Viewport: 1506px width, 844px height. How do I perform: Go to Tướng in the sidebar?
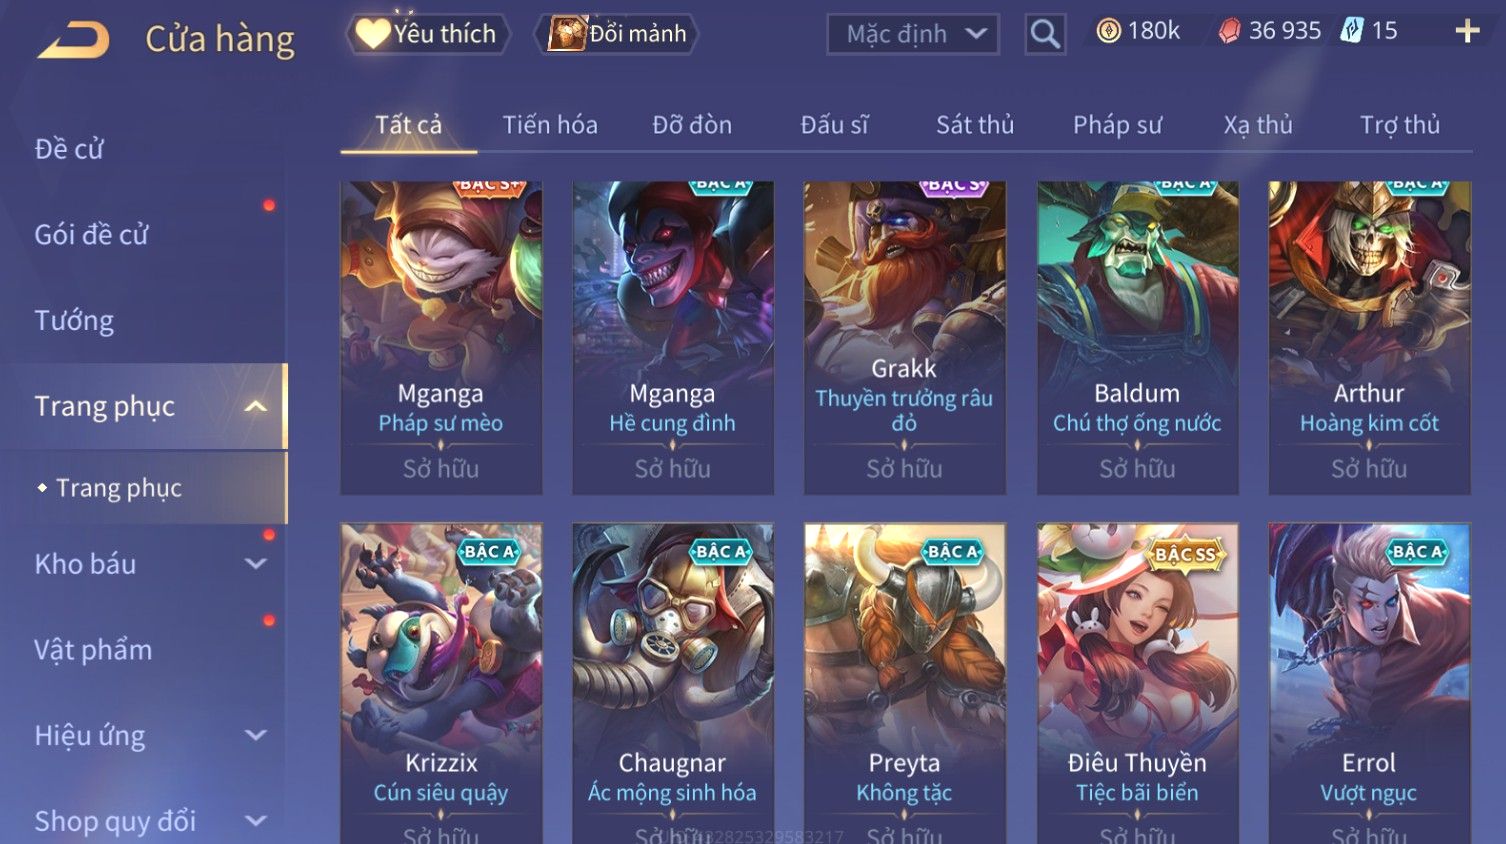(x=74, y=321)
